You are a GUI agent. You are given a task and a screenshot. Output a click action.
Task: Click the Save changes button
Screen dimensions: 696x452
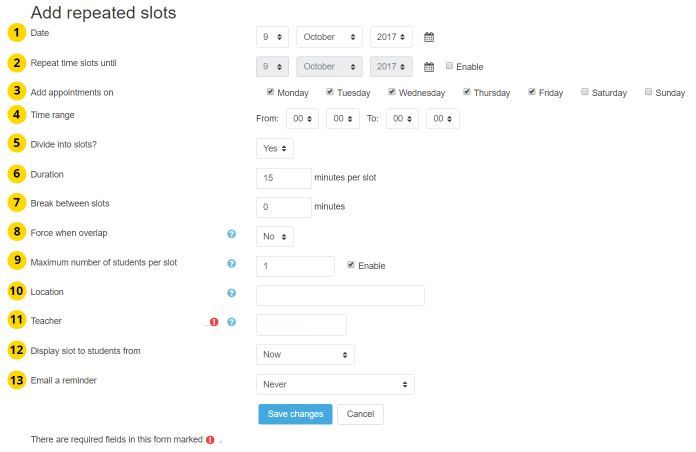[295, 414]
